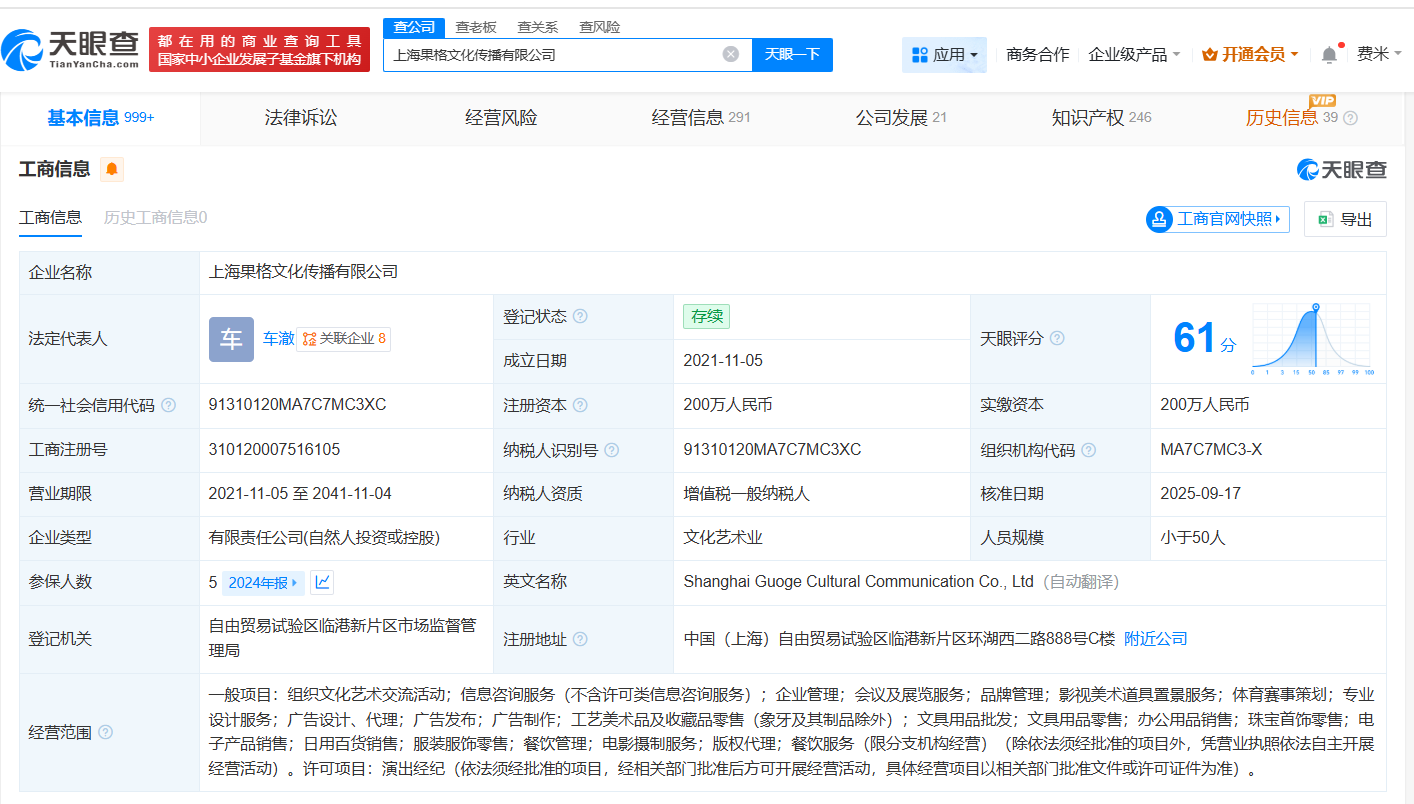Switch to the 法律诉讼 tab
Viewport: 1414px width, 804px height.
tap(300, 117)
